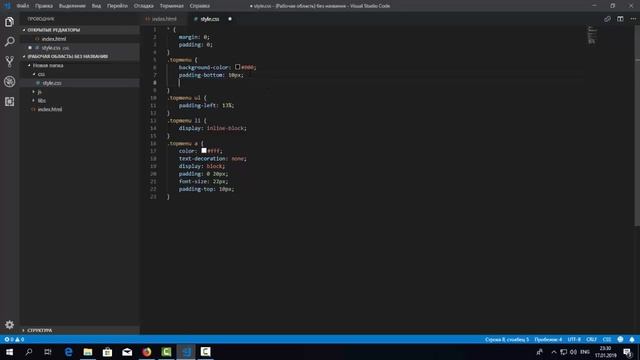Open the File (Файл) menu
640x360 pixels.
(23, 6)
